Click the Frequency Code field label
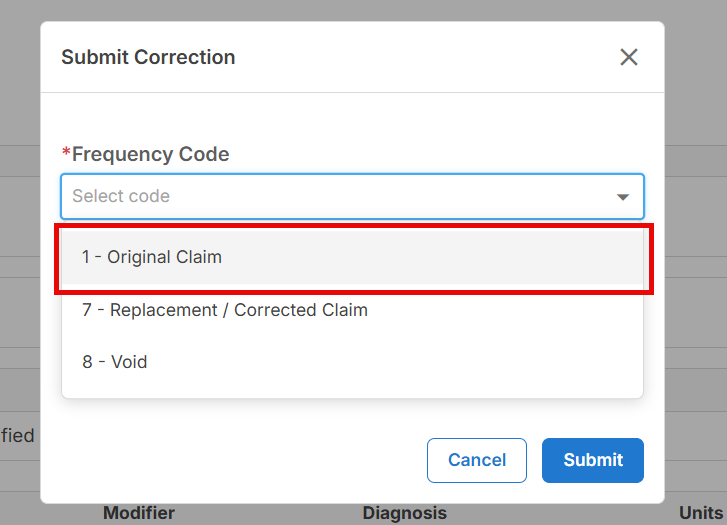Viewport: 727px width, 525px height. (x=150, y=154)
